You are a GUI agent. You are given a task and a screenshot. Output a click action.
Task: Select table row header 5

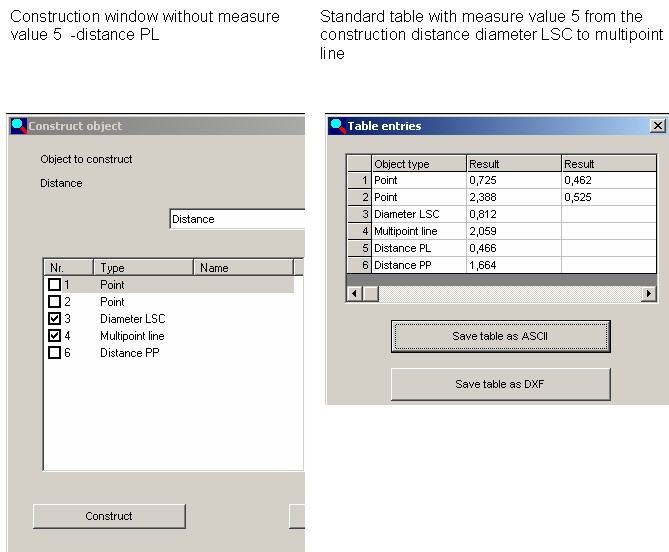point(359,248)
